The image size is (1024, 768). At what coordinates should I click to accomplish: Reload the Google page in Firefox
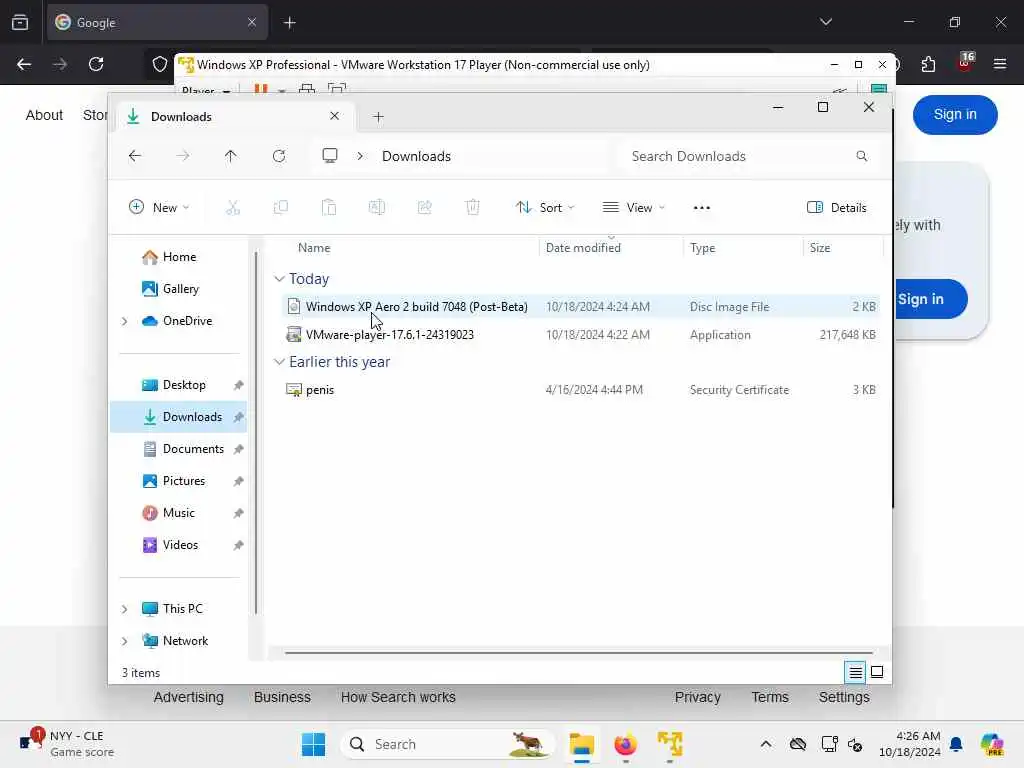[x=96, y=64]
